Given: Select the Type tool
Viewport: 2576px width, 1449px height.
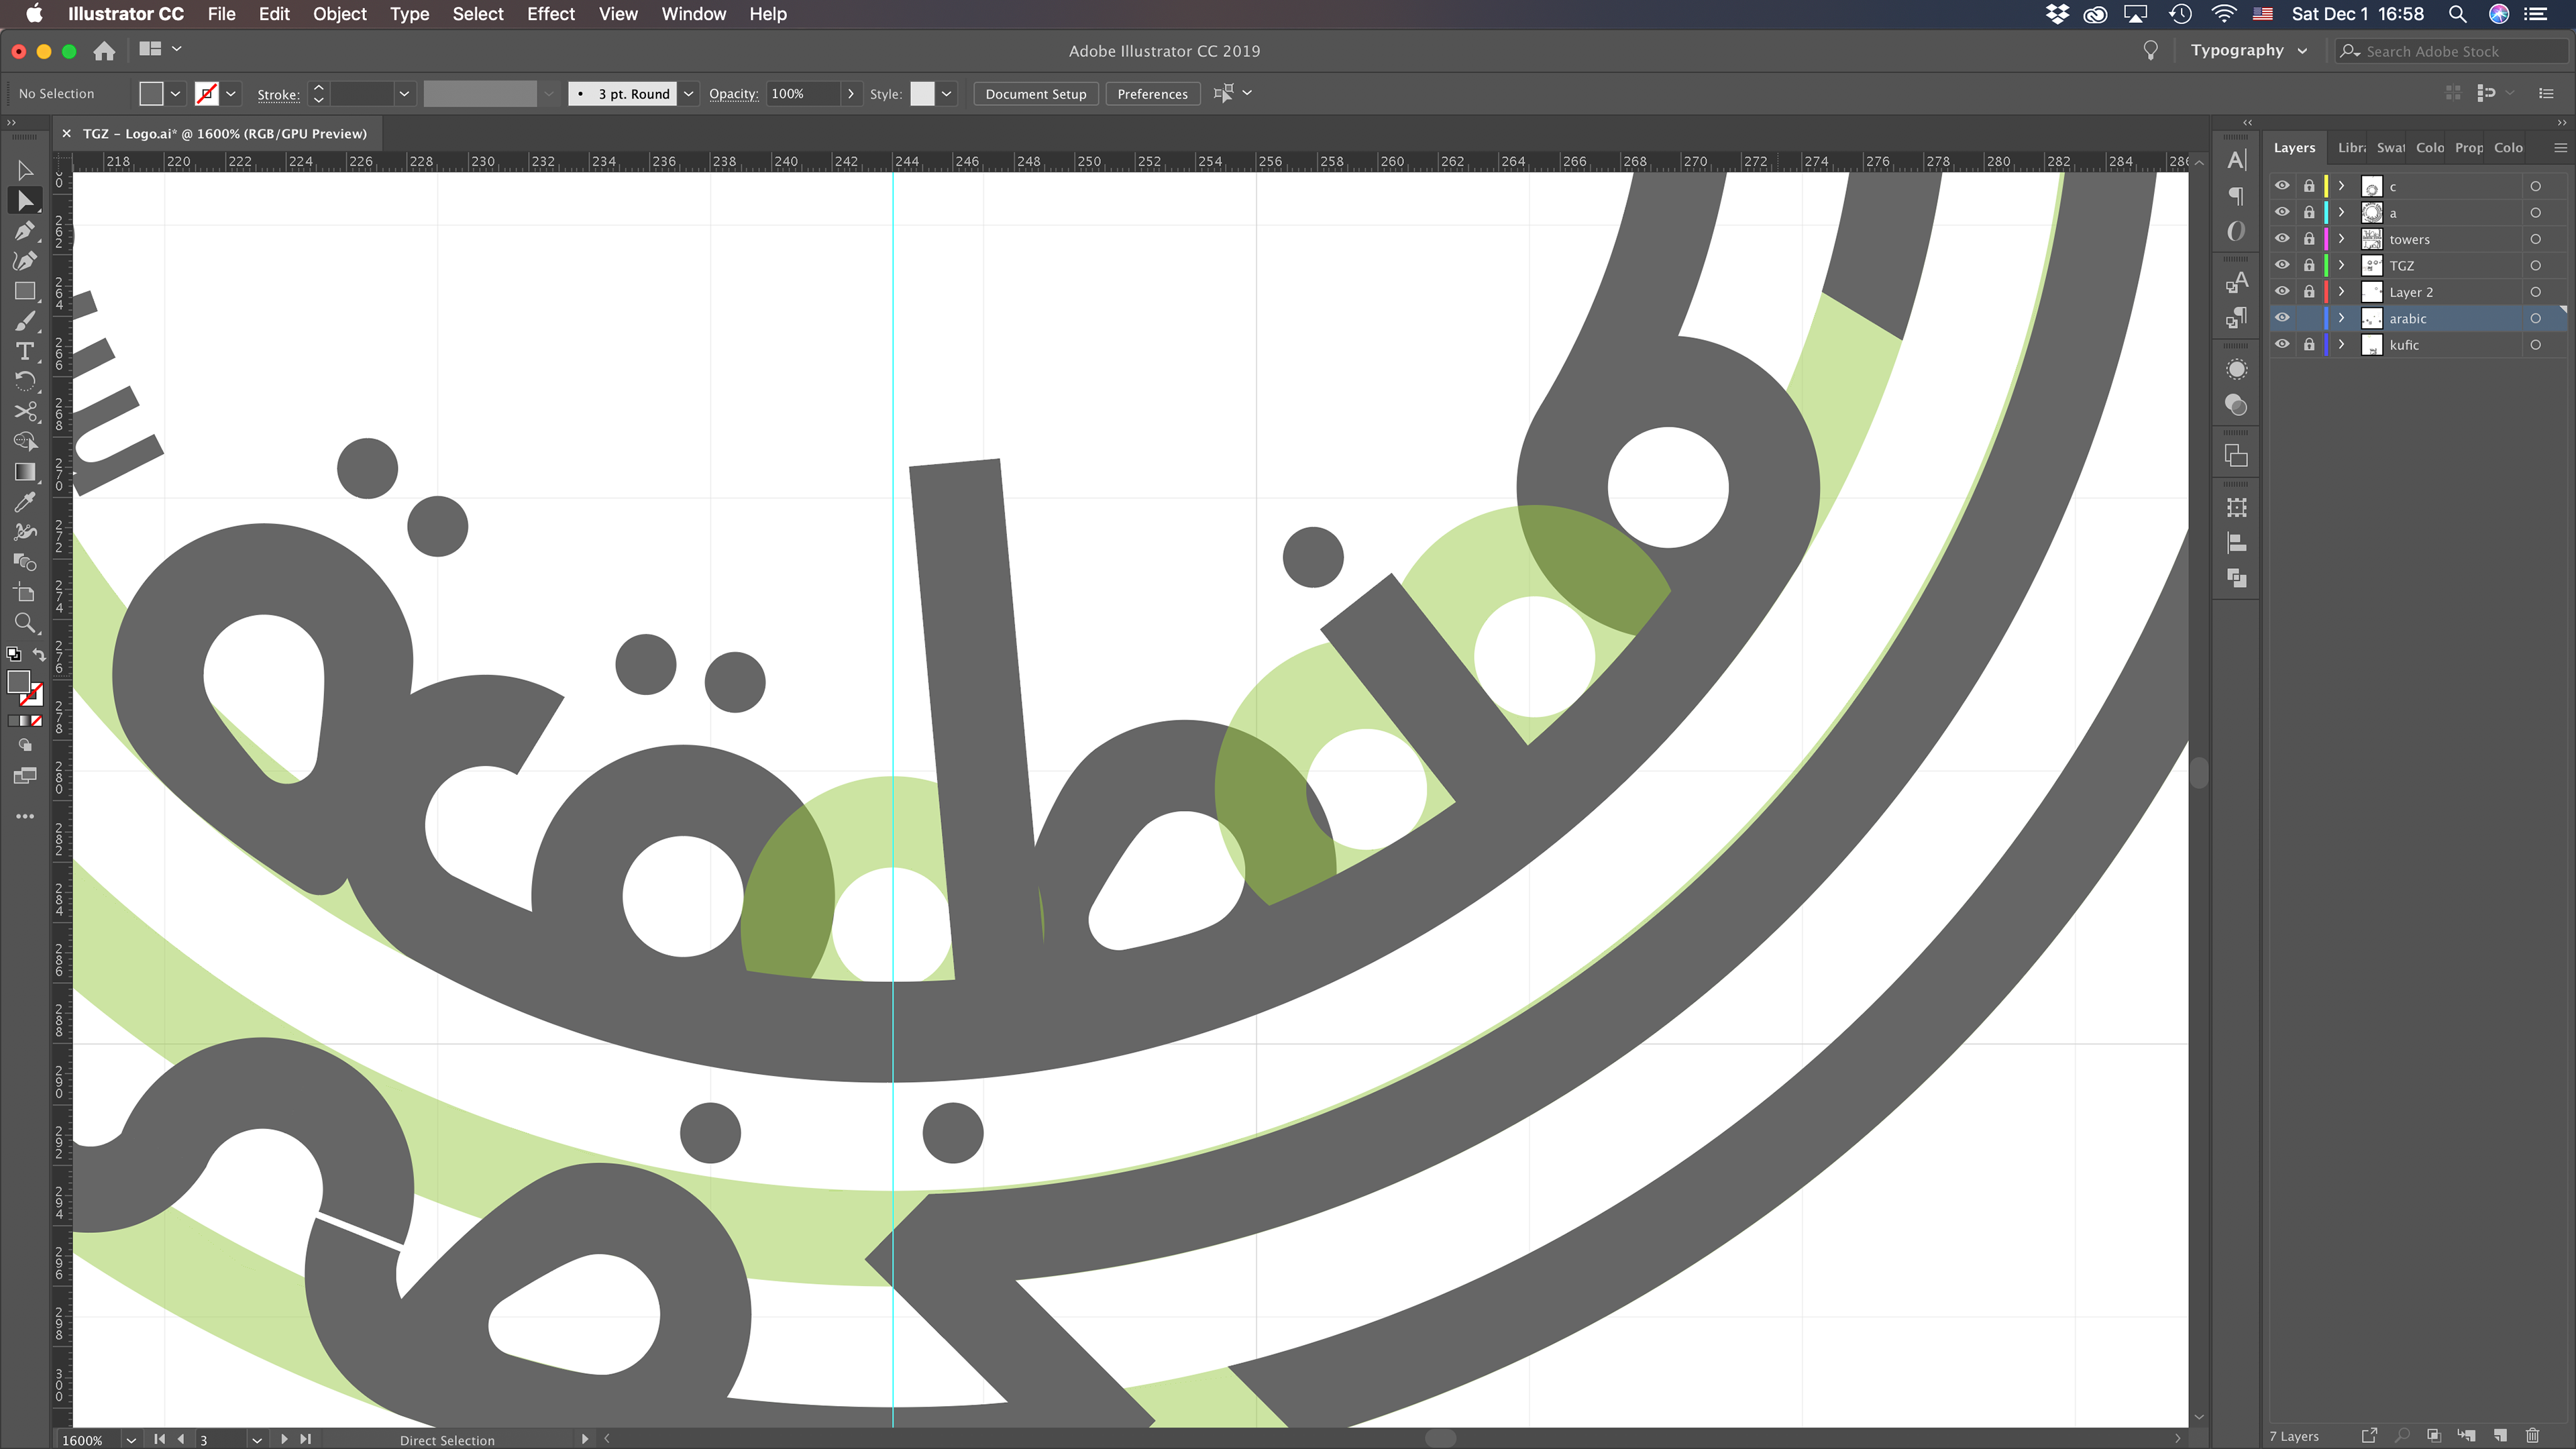Looking at the screenshot, I should [25, 351].
